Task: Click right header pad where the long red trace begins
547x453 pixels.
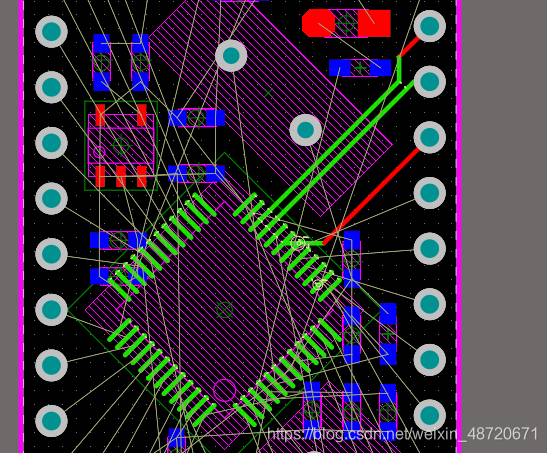Action: (x=430, y=137)
